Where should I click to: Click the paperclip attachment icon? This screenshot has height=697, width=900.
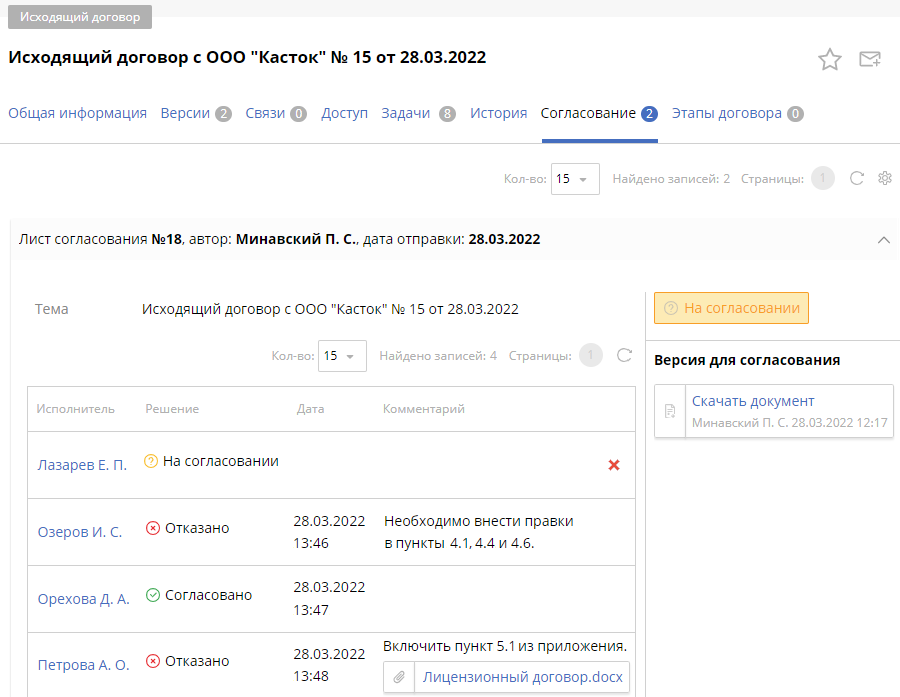pos(399,677)
